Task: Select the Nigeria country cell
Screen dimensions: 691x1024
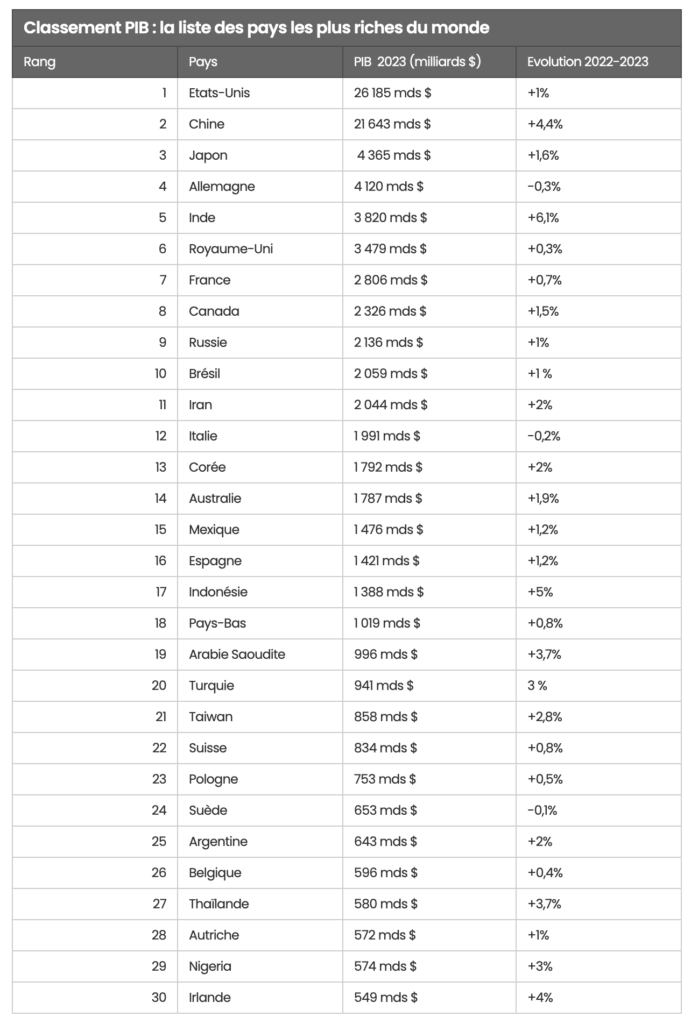Action: (x=210, y=966)
